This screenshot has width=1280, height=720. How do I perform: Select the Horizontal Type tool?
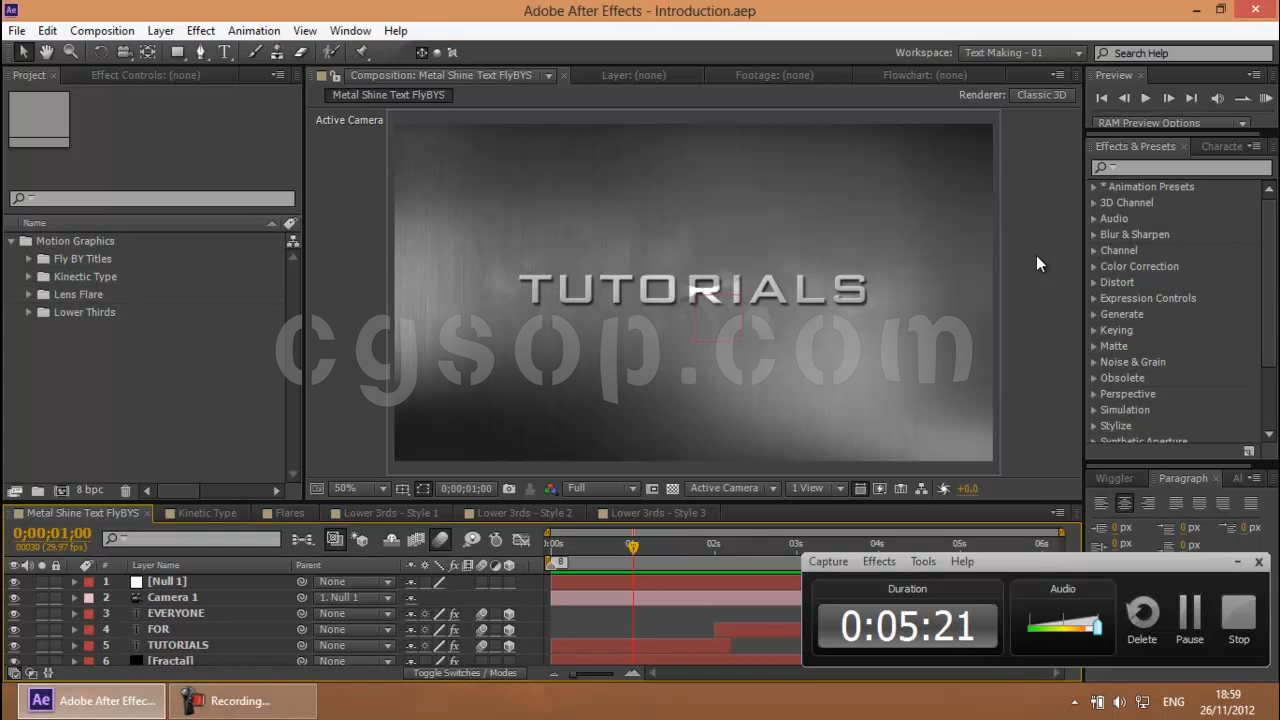point(224,52)
